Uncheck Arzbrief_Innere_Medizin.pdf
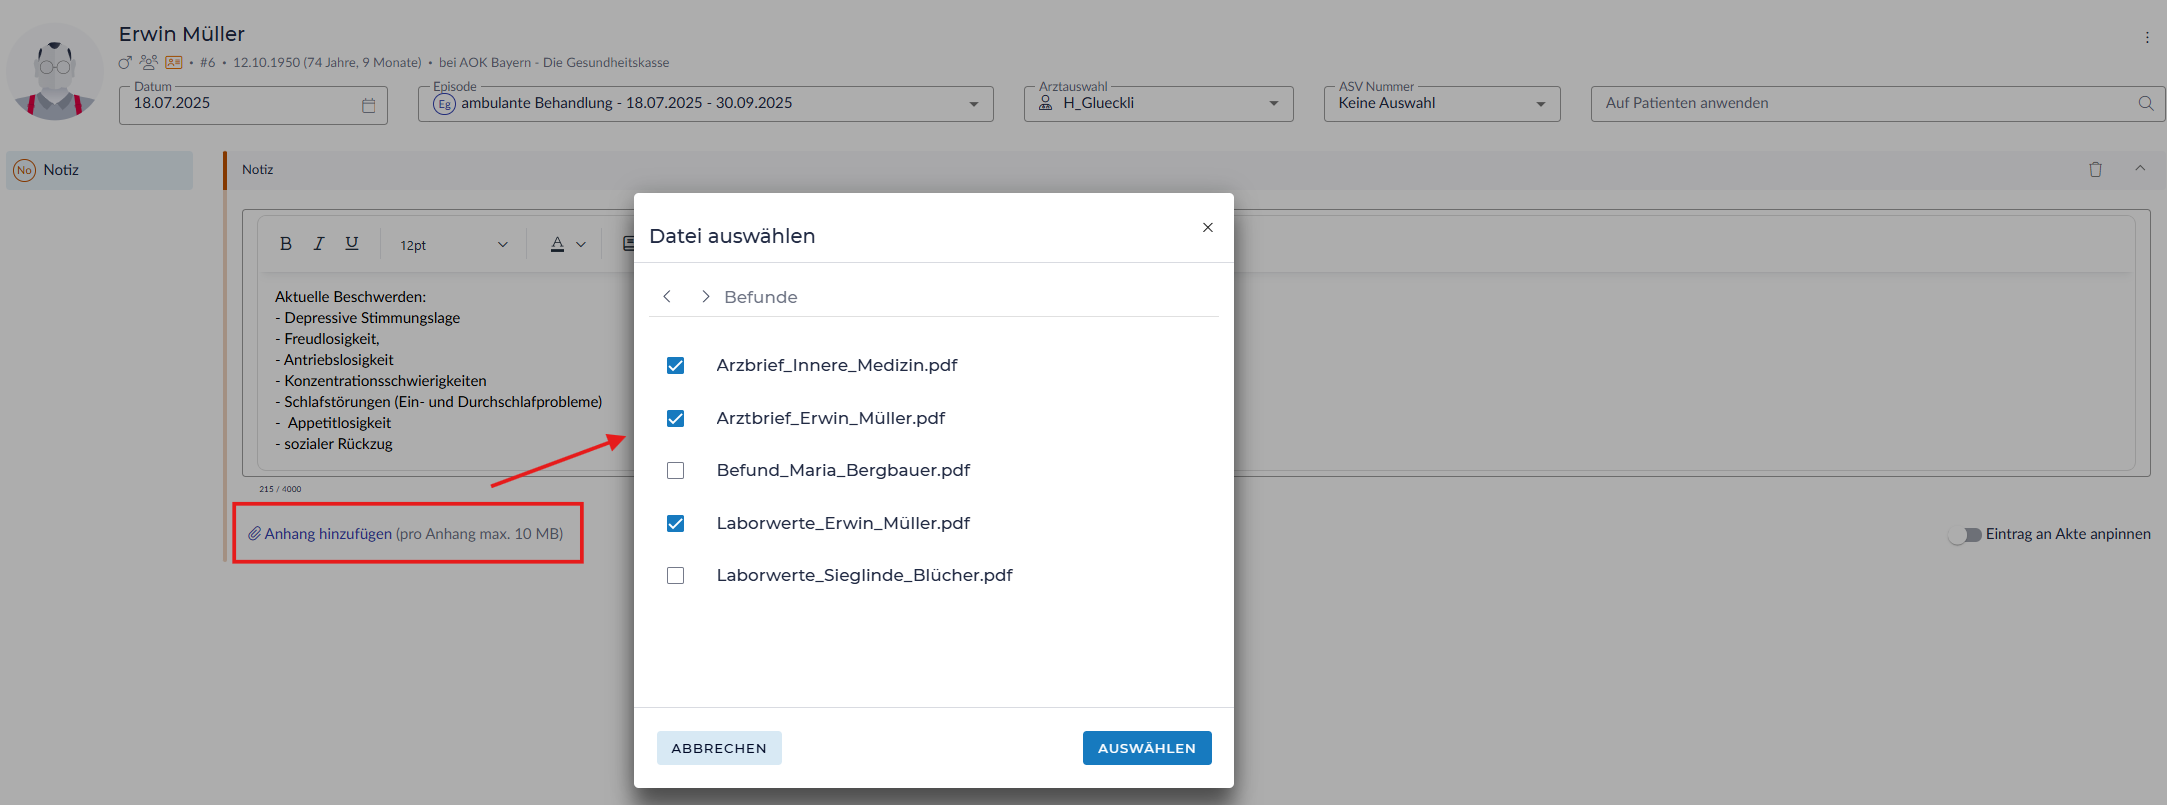The width and height of the screenshot is (2167, 805). click(x=676, y=366)
